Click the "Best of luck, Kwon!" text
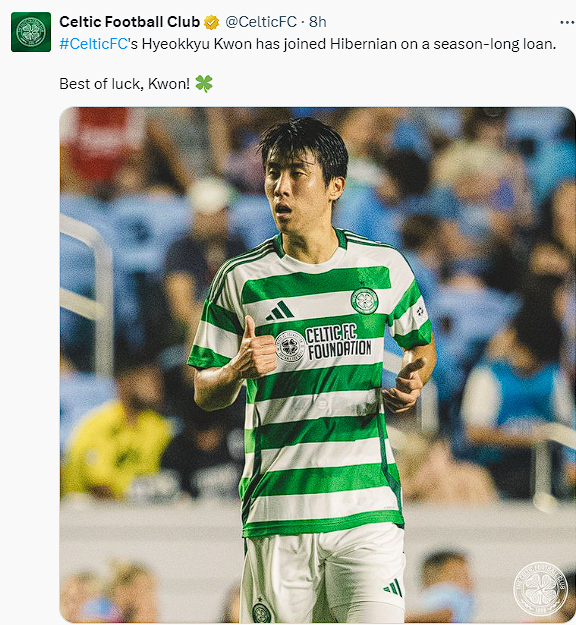 click(124, 84)
